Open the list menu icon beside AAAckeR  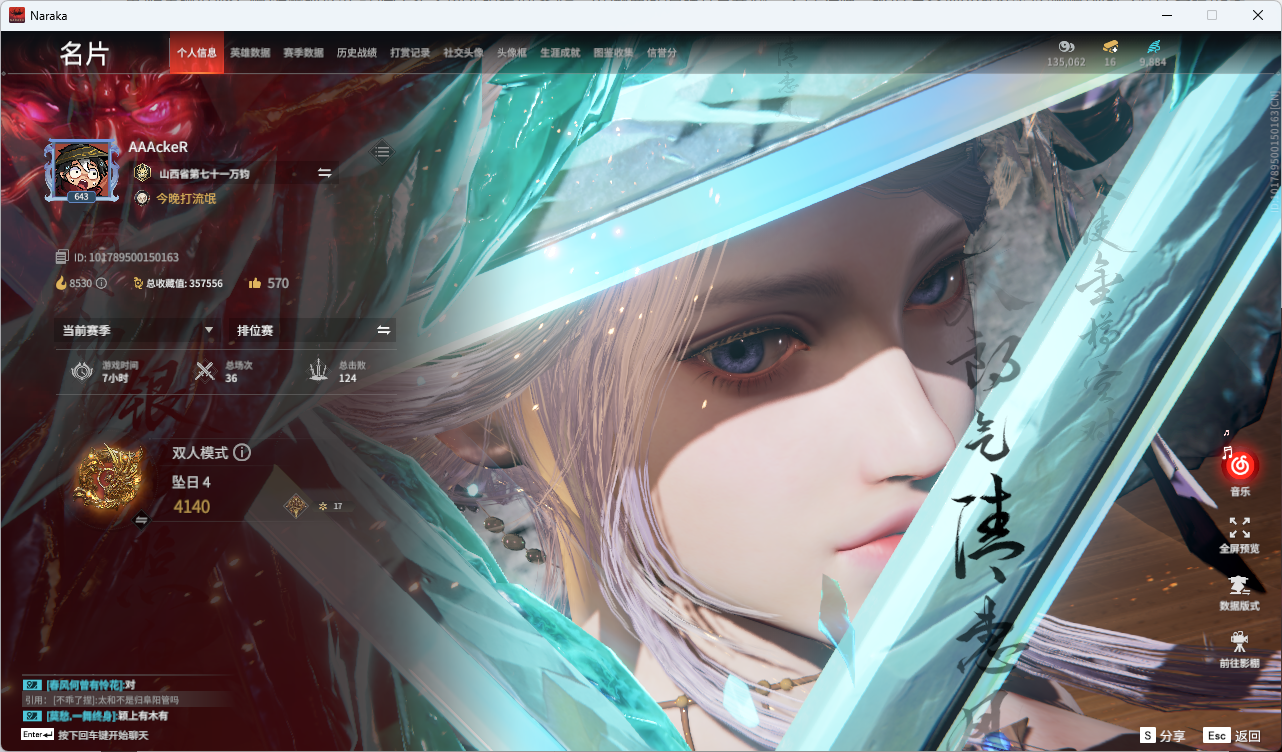point(382,152)
